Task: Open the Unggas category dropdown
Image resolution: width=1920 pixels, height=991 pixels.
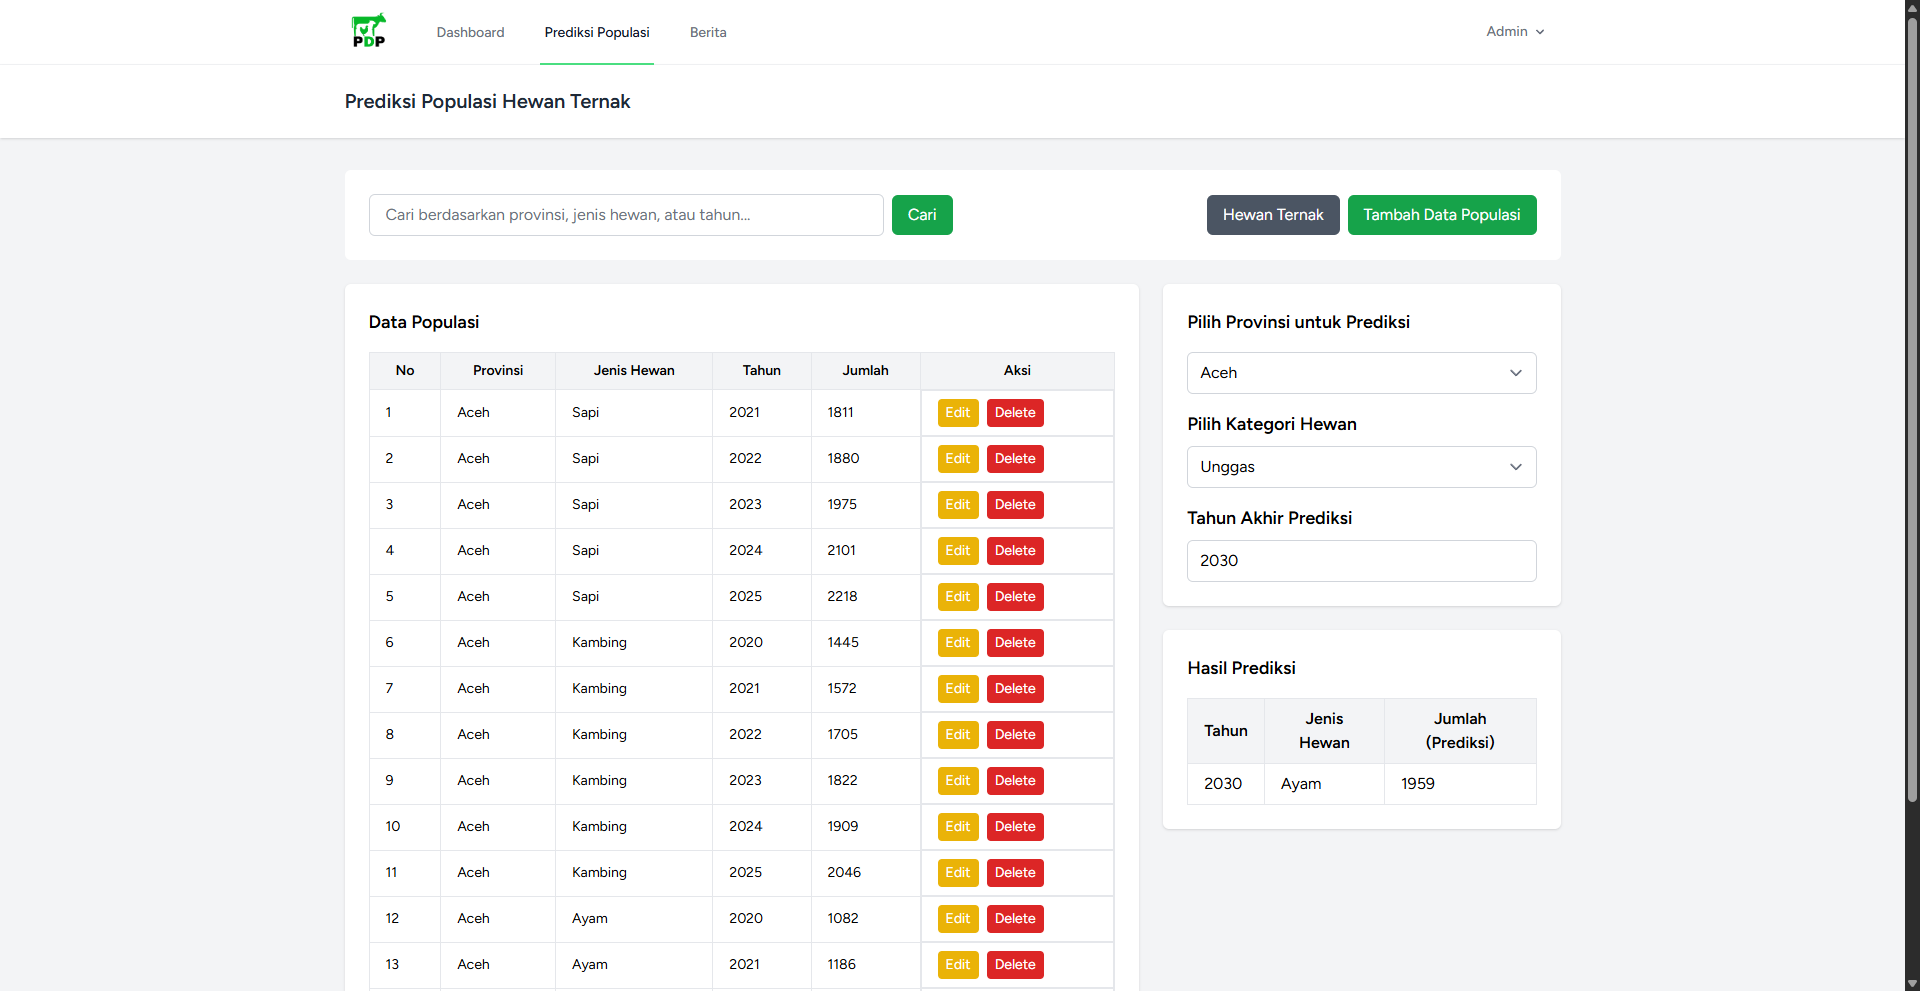Action: pos(1360,467)
